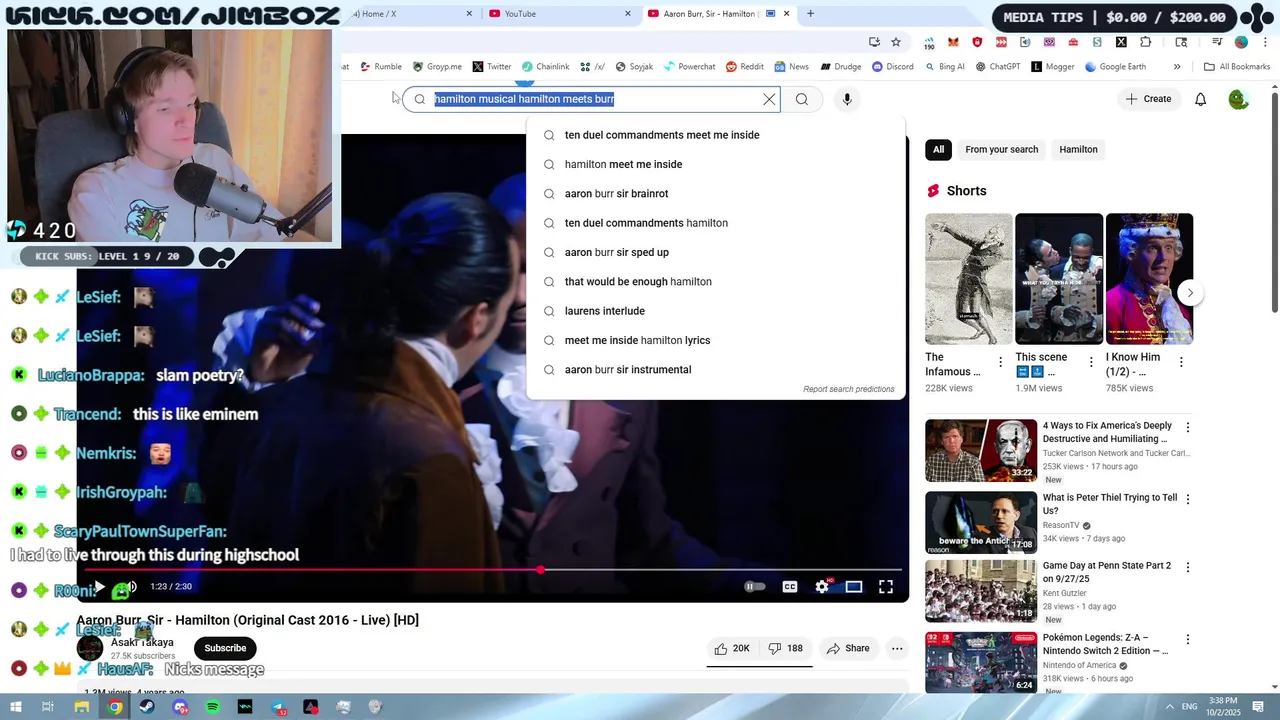Open the Chrome three-dot menu

coord(1265,42)
